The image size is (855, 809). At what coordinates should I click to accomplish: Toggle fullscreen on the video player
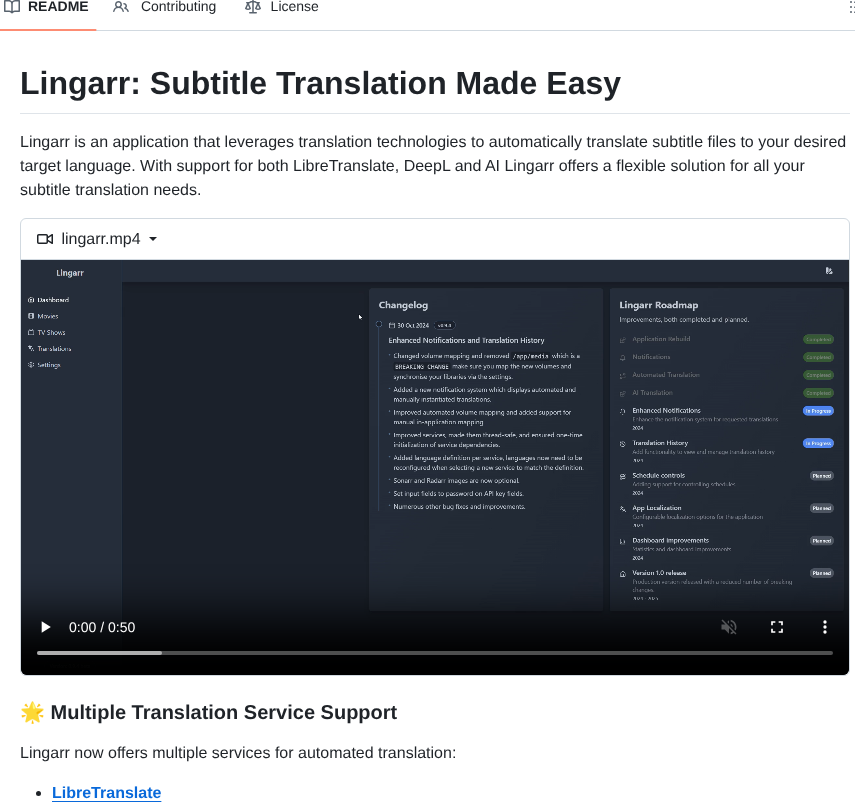click(777, 627)
